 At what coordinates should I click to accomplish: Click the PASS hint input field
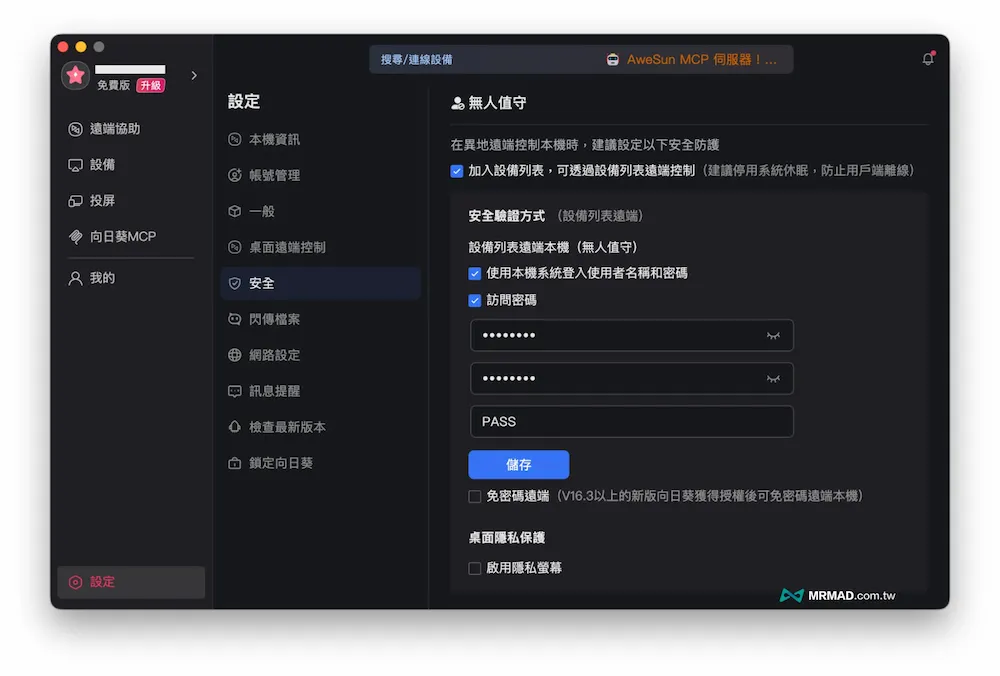coord(631,422)
